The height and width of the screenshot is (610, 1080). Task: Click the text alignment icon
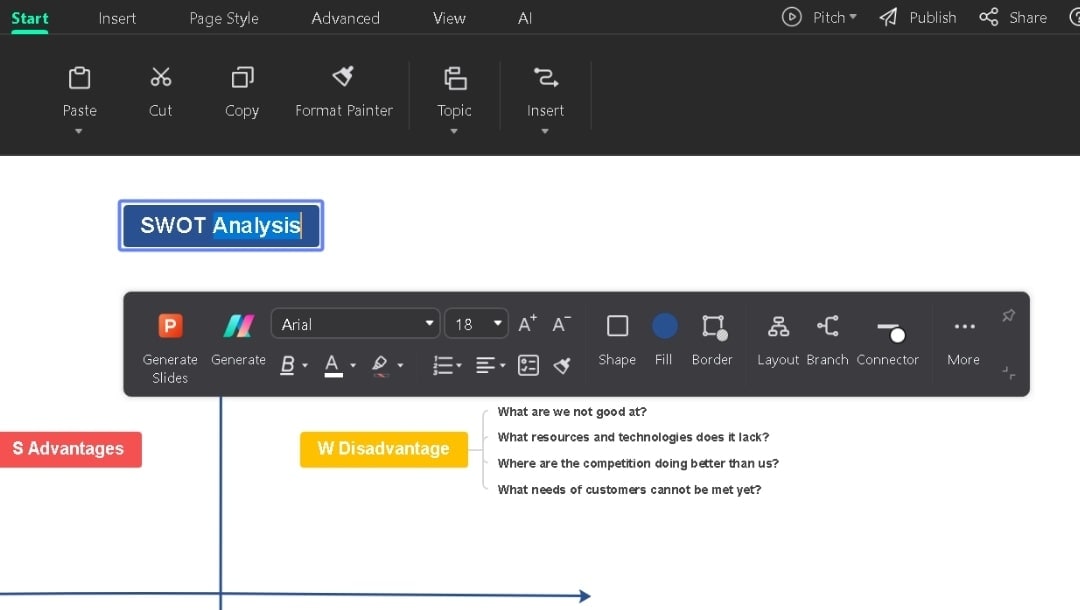point(485,365)
